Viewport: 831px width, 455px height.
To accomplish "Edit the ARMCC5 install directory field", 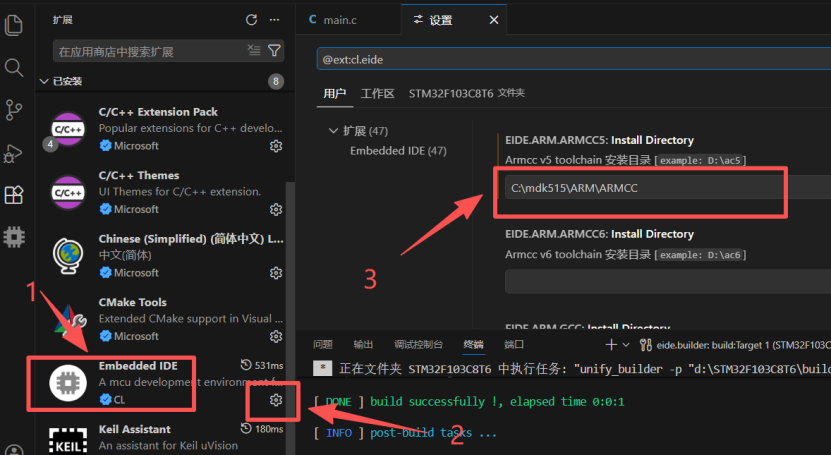I will click(x=668, y=188).
